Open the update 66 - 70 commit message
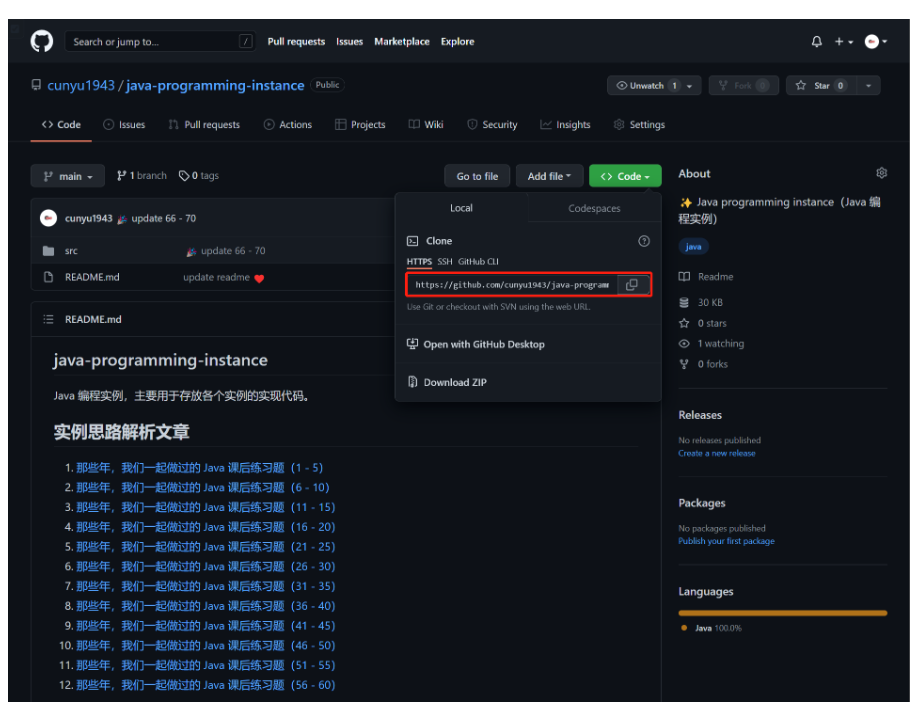This screenshot has width=919, height=711. [x=164, y=218]
